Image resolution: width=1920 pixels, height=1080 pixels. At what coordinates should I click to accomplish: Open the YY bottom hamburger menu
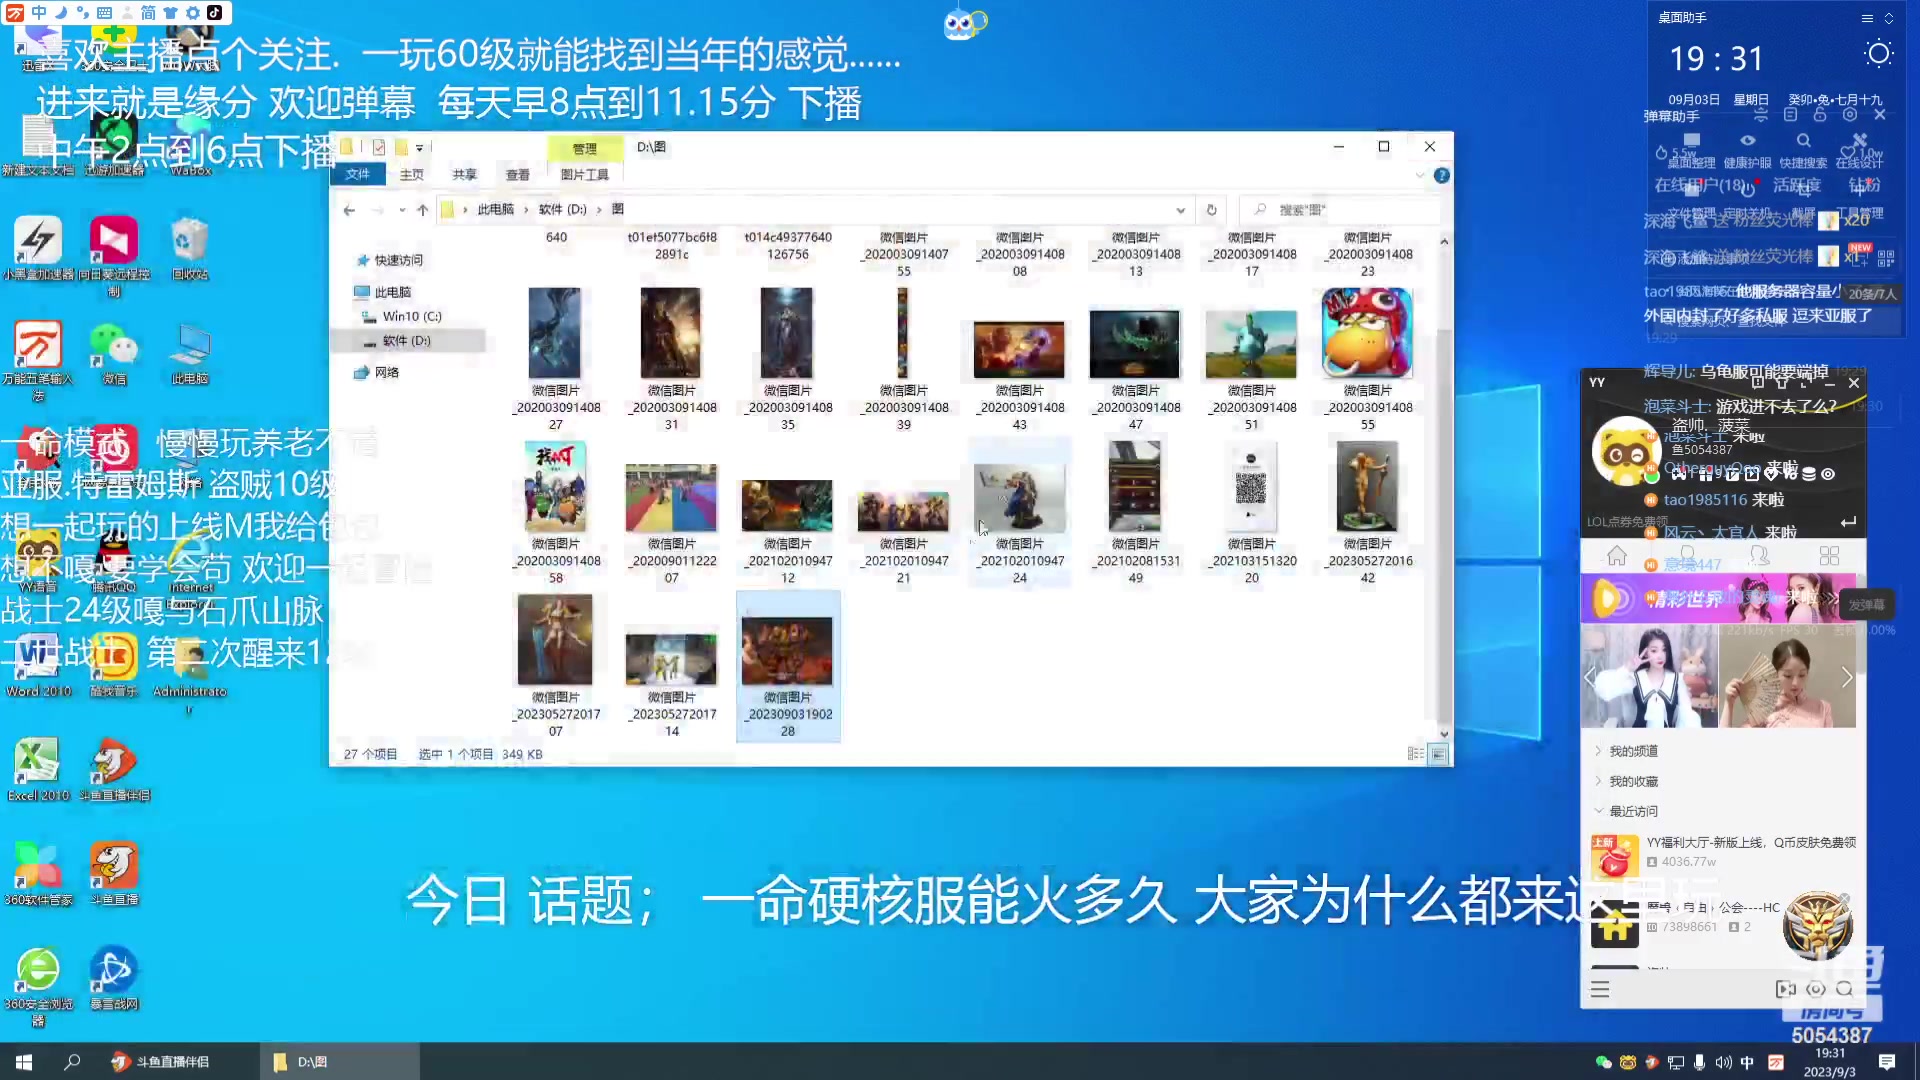tap(1600, 989)
